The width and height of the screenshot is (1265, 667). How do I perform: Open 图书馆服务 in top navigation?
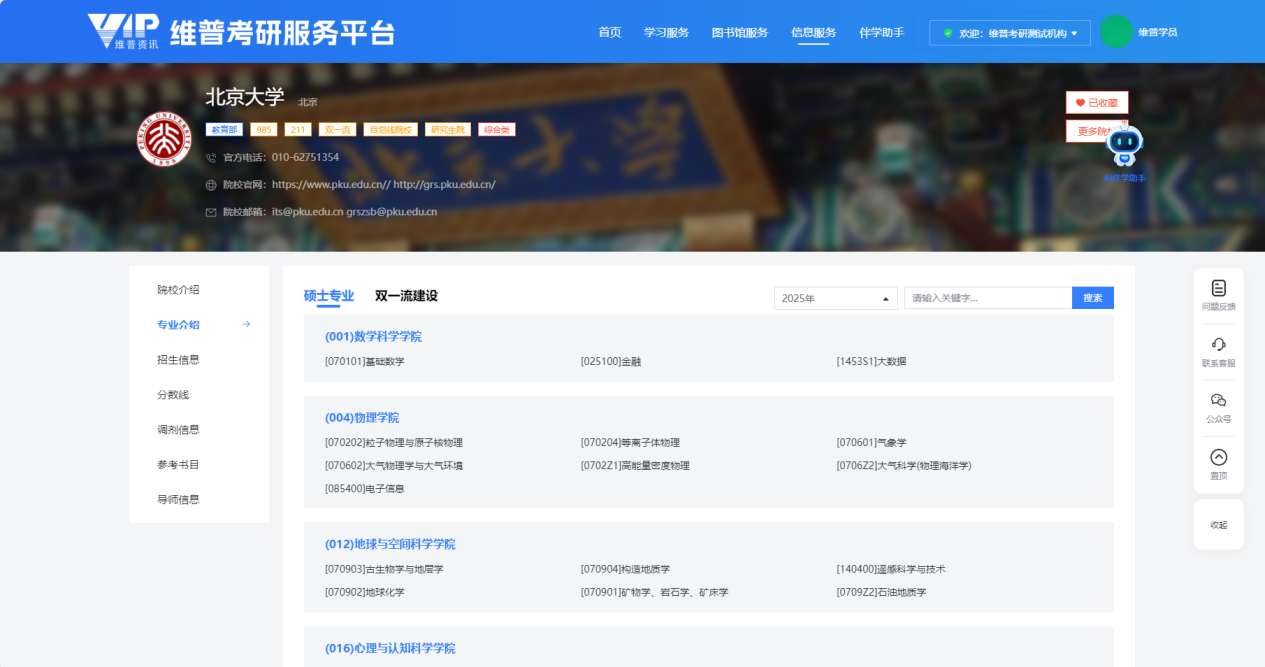(x=740, y=32)
